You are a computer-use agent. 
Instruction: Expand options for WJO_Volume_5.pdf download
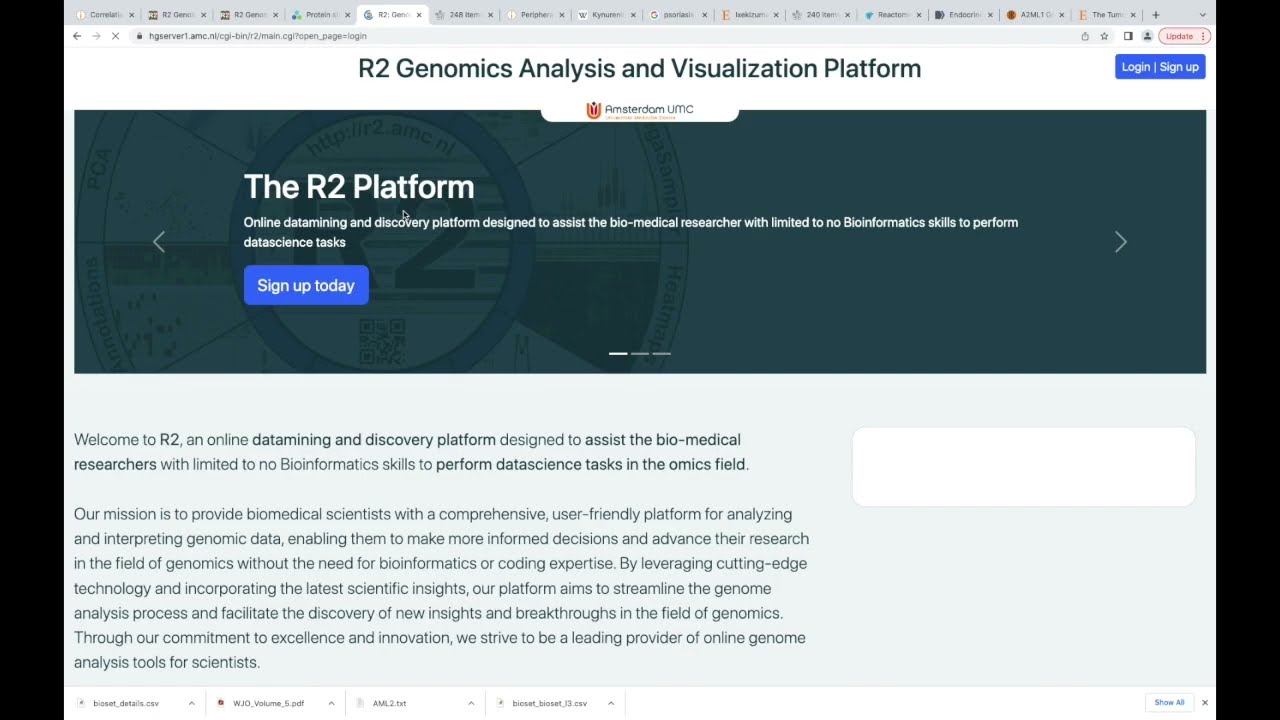[x=331, y=703]
